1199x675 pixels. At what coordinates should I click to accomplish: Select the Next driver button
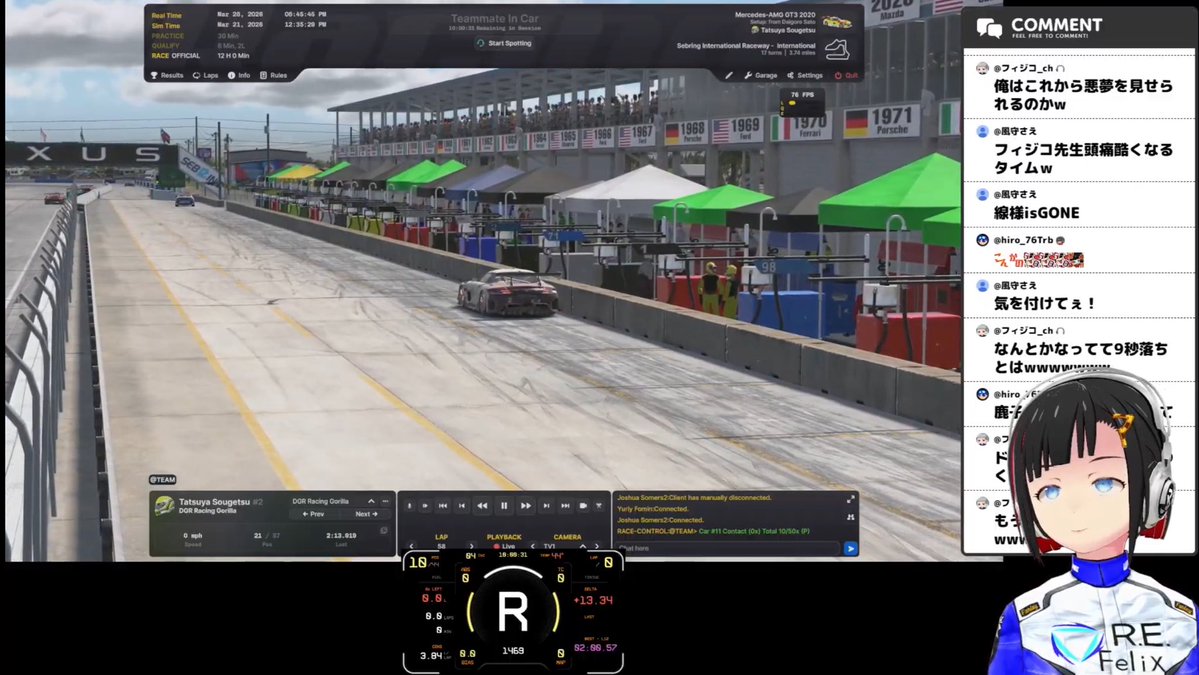[x=366, y=514]
